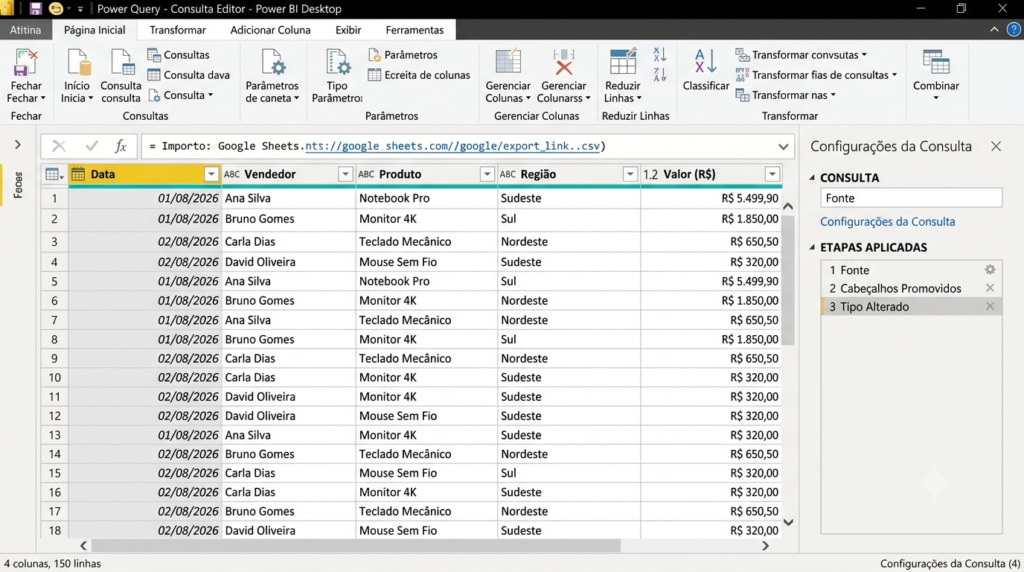Open the Vendedor column filter dropdown

(345, 174)
